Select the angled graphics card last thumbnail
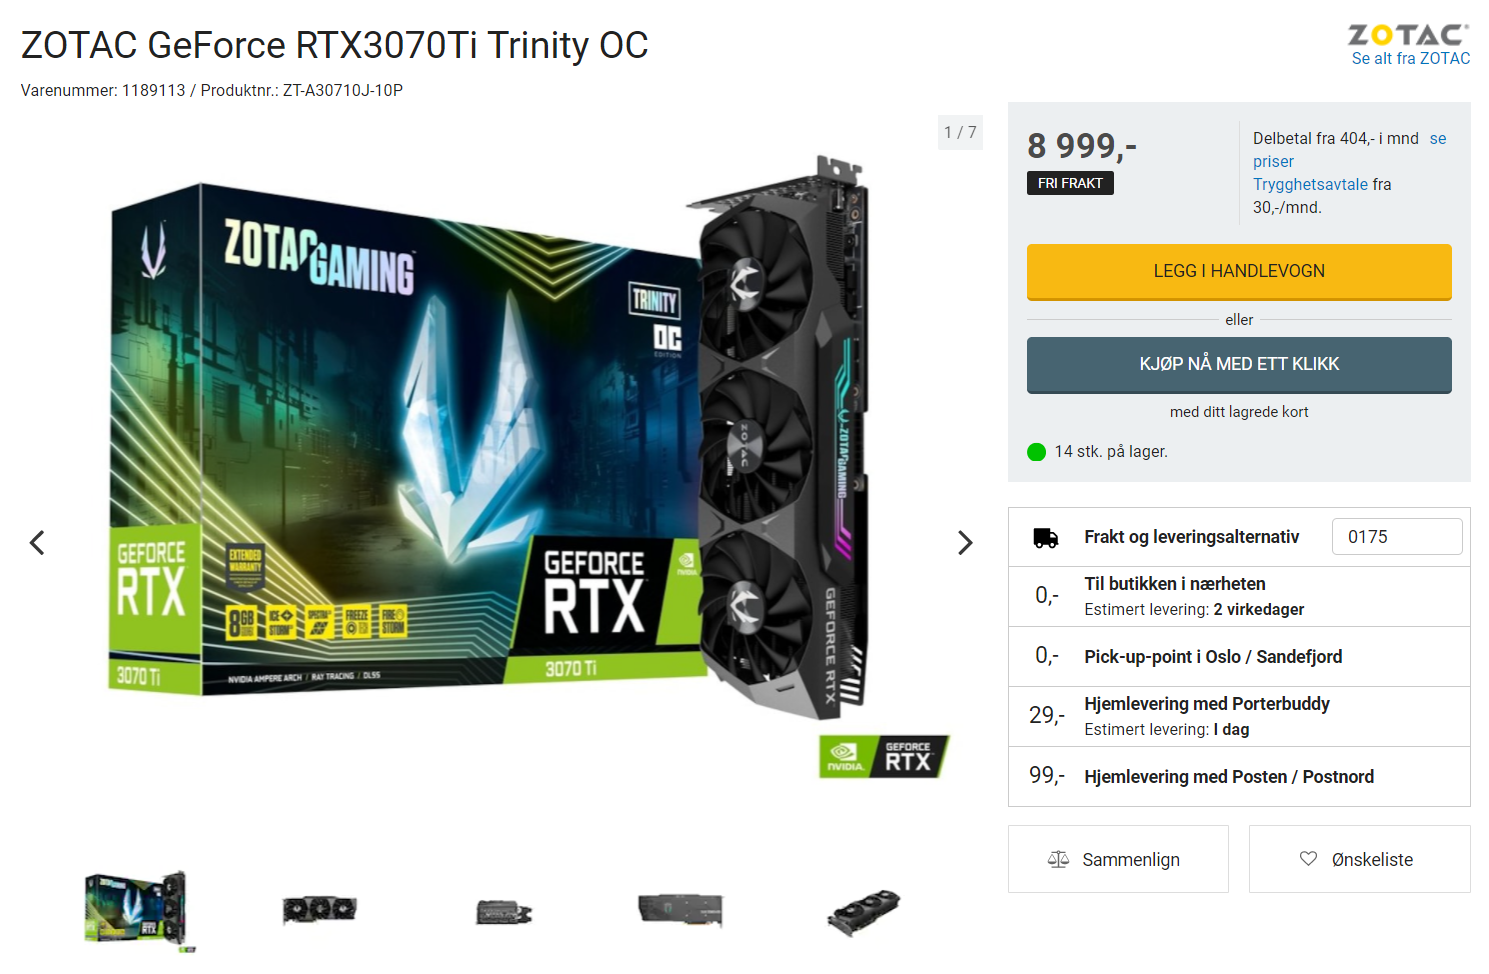The height and width of the screenshot is (974, 1489). (x=864, y=912)
